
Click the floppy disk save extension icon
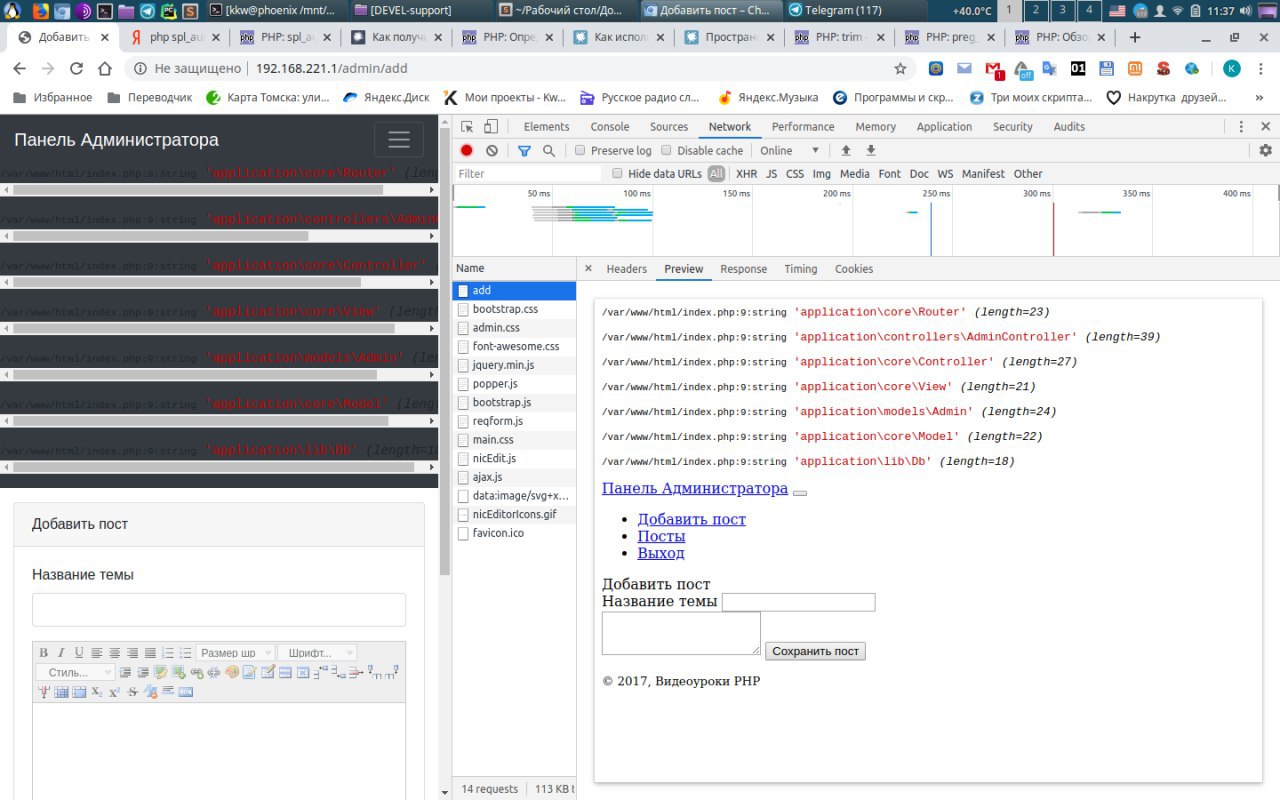[1107, 69]
